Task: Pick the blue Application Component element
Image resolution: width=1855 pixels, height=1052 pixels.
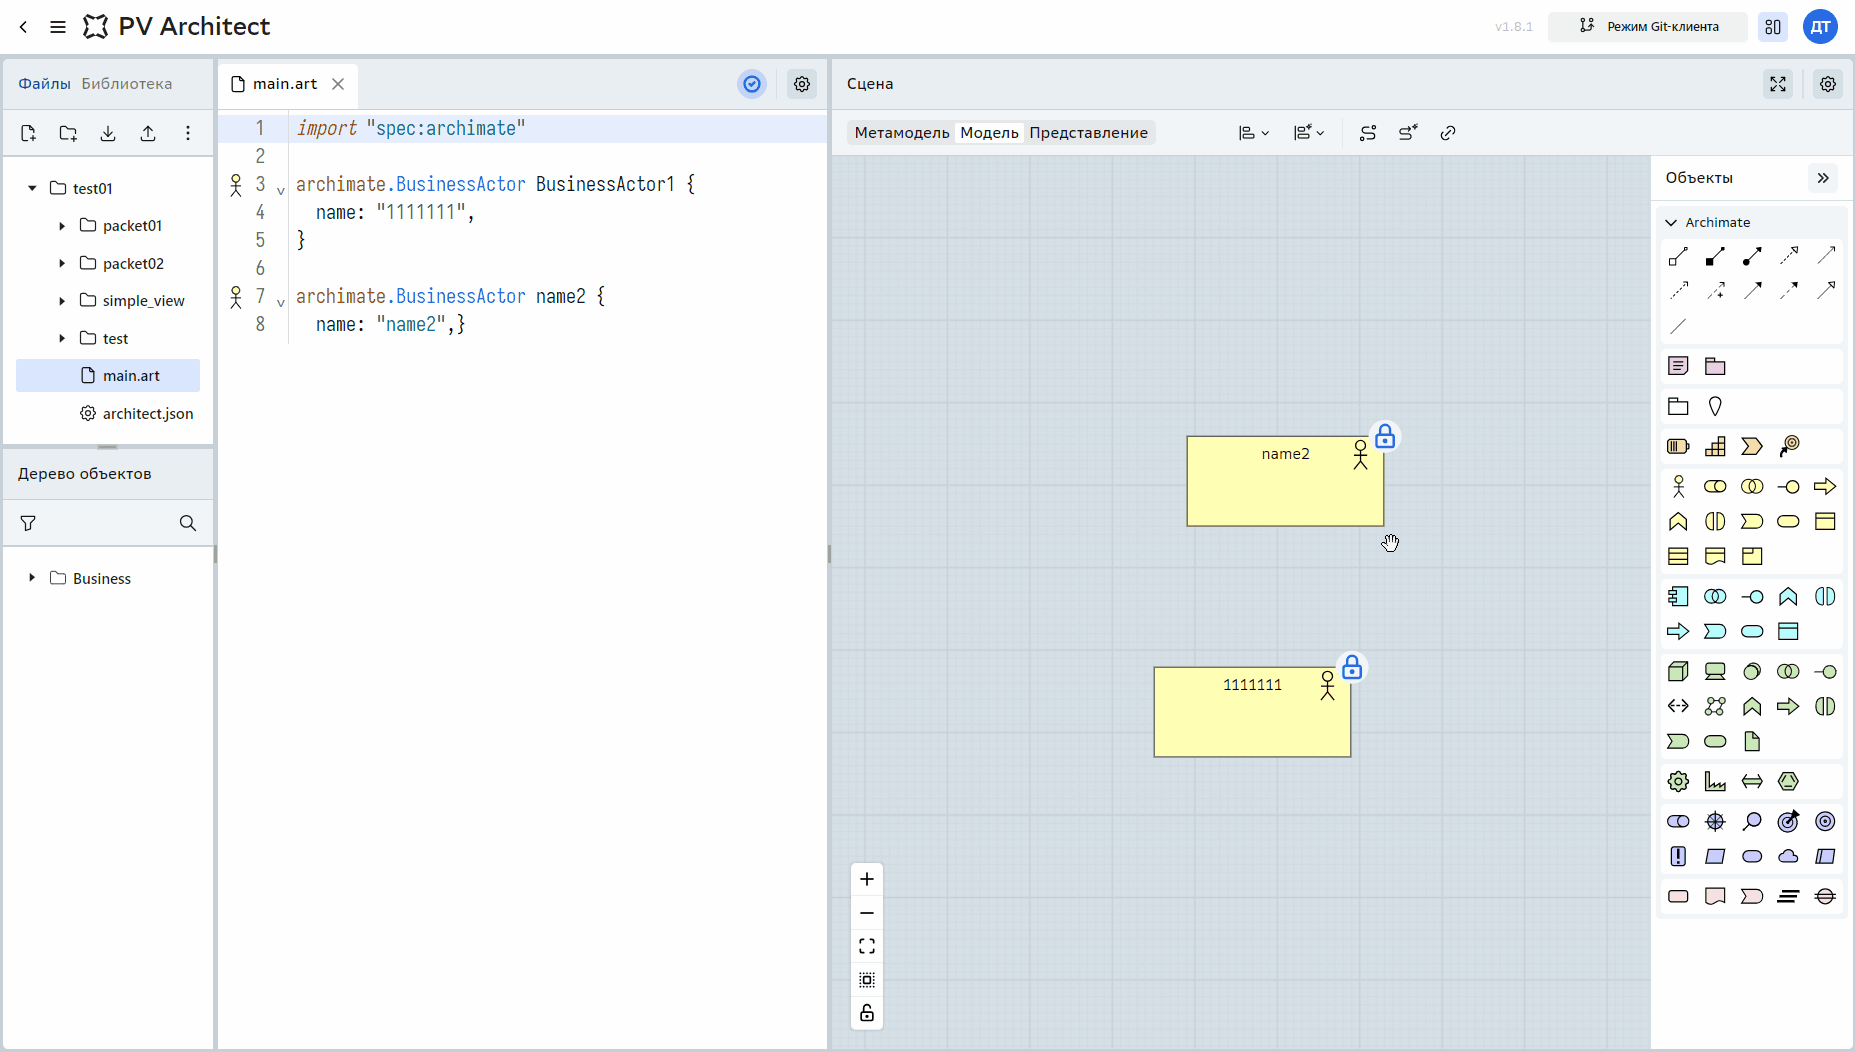Action: coord(1678,596)
